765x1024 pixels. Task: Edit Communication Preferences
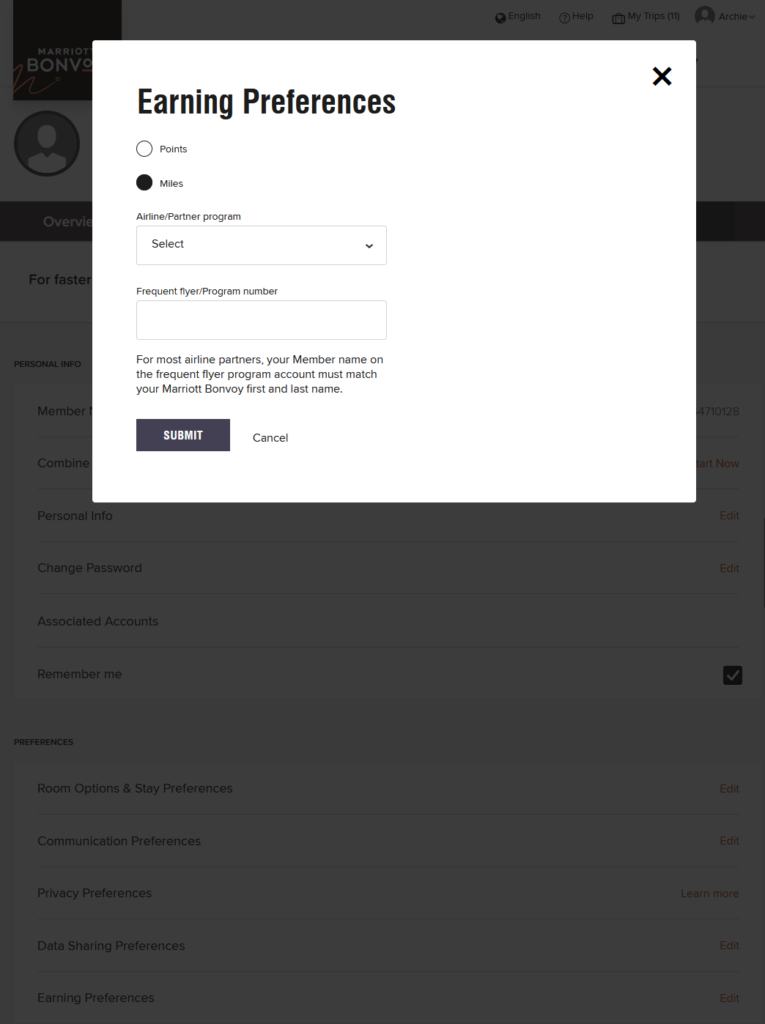(x=729, y=840)
